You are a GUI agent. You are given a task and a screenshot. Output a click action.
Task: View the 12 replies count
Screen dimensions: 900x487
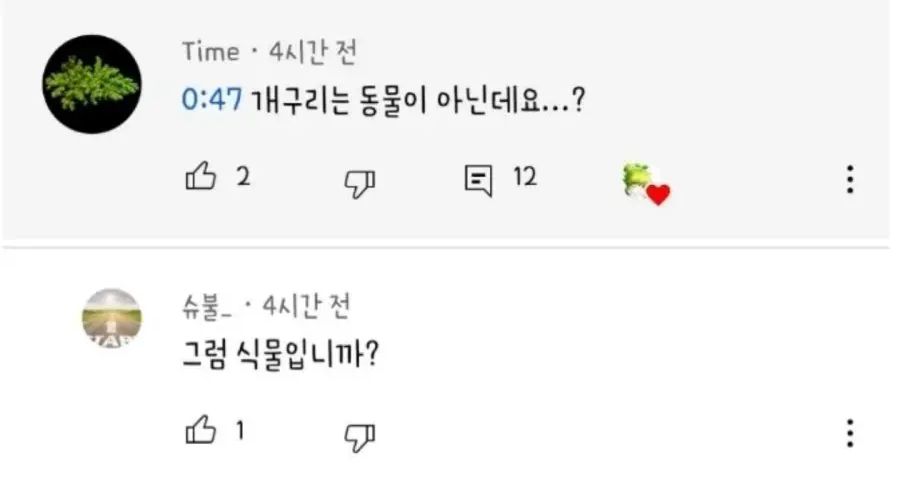pyautogui.click(x=525, y=177)
